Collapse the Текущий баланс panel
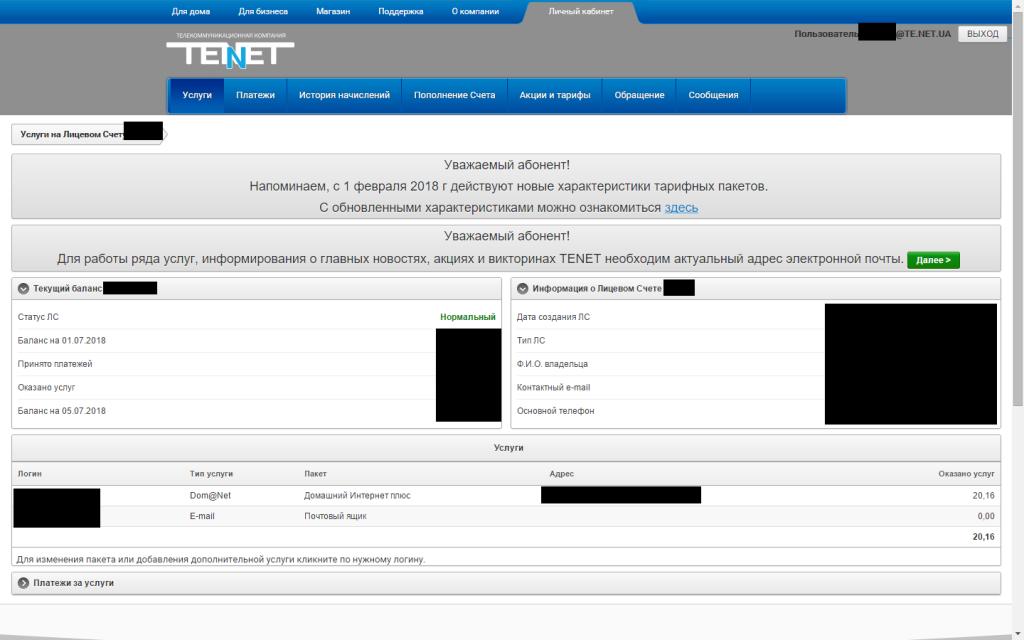The width and height of the screenshot is (1024, 640). point(24,289)
